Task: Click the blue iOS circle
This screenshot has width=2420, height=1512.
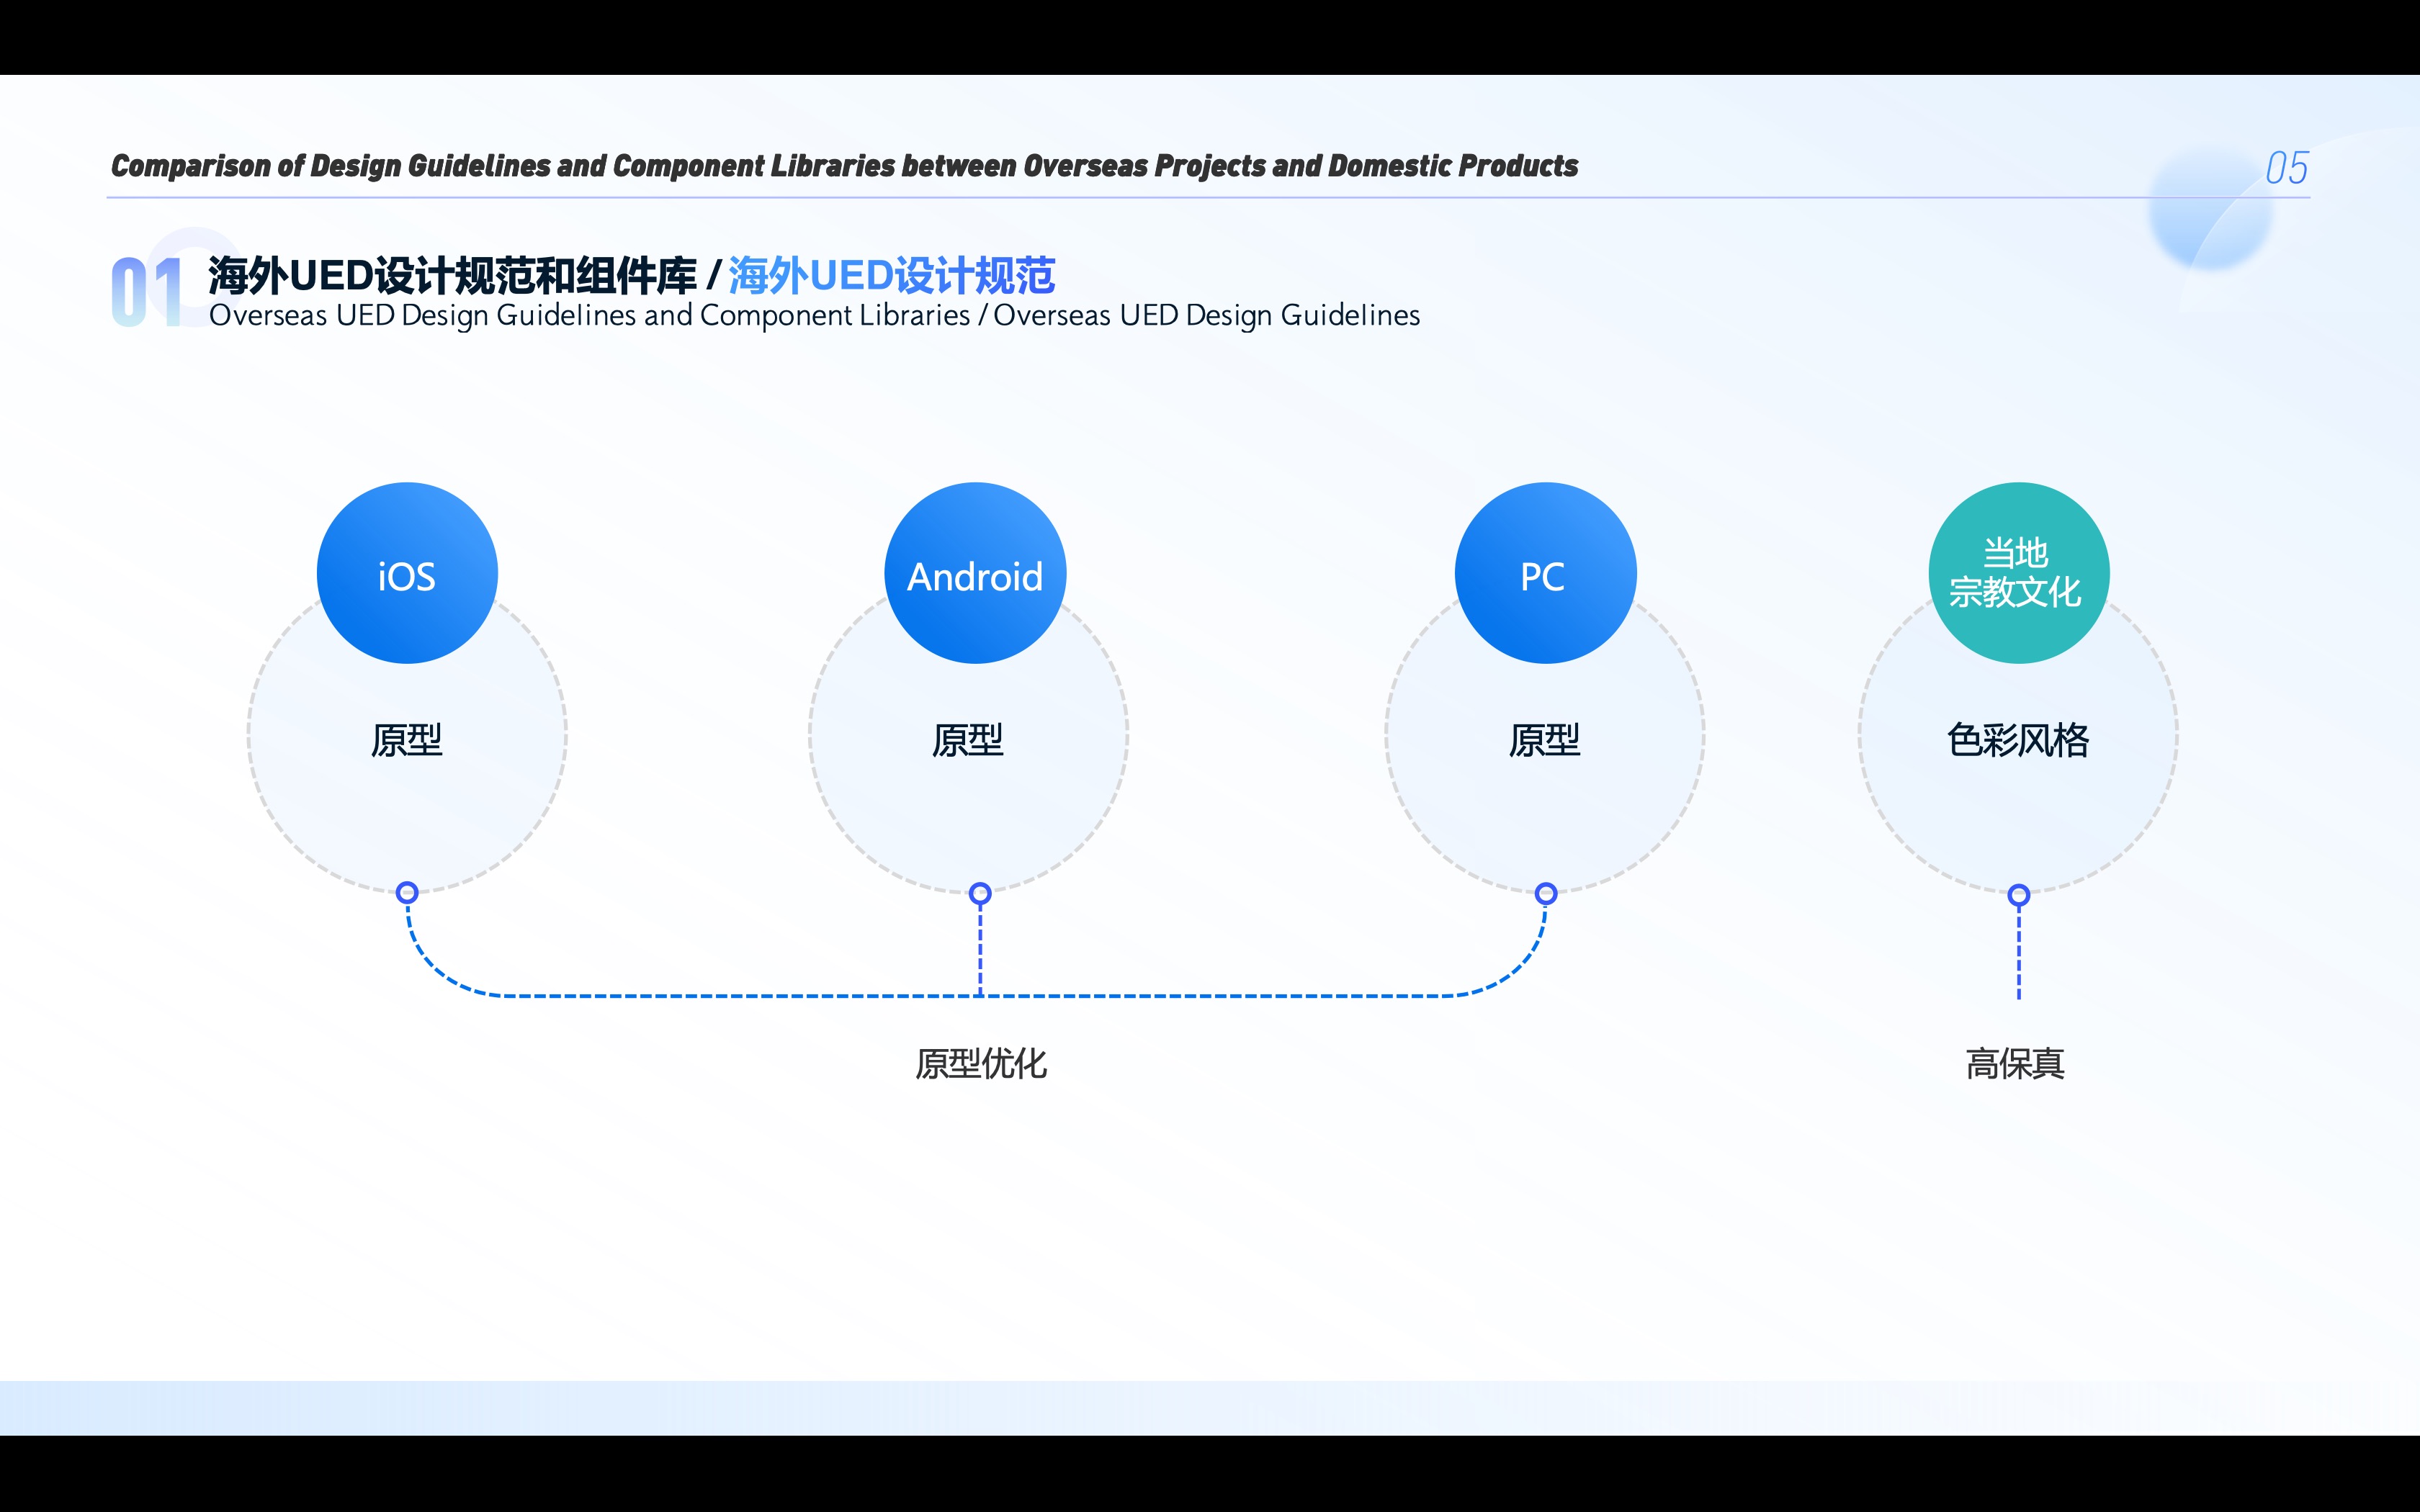Action: click(x=407, y=573)
